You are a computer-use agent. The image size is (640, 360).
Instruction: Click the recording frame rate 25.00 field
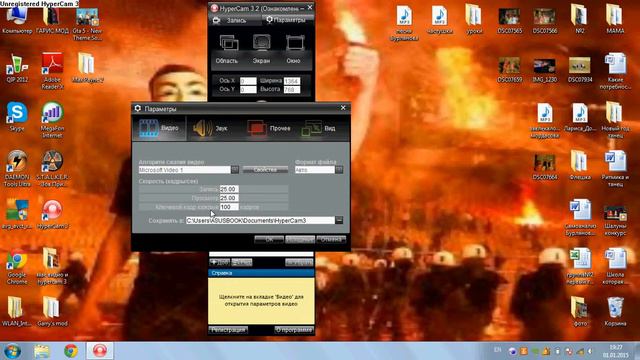pyautogui.click(x=229, y=189)
